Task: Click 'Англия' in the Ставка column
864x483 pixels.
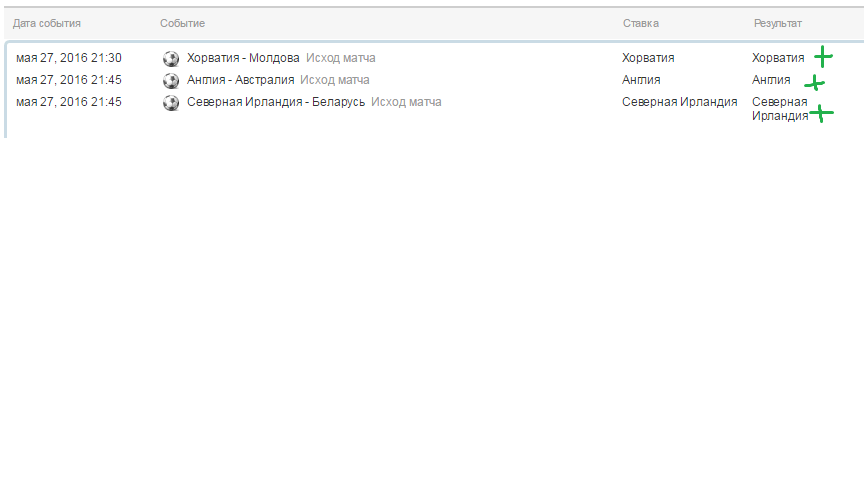Action: click(x=641, y=80)
